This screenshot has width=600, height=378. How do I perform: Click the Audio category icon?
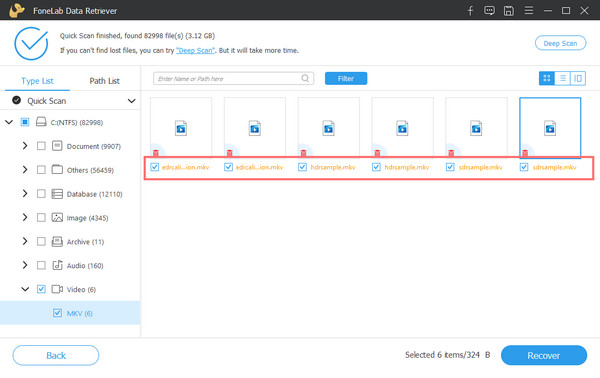tap(57, 265)
